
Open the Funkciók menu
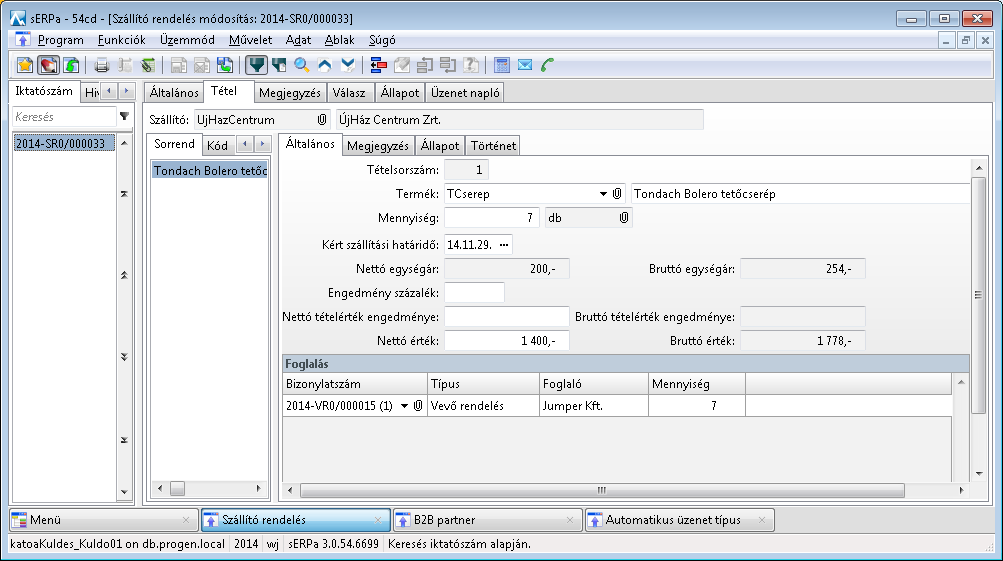pyautogui.click(x=122, y=40)
